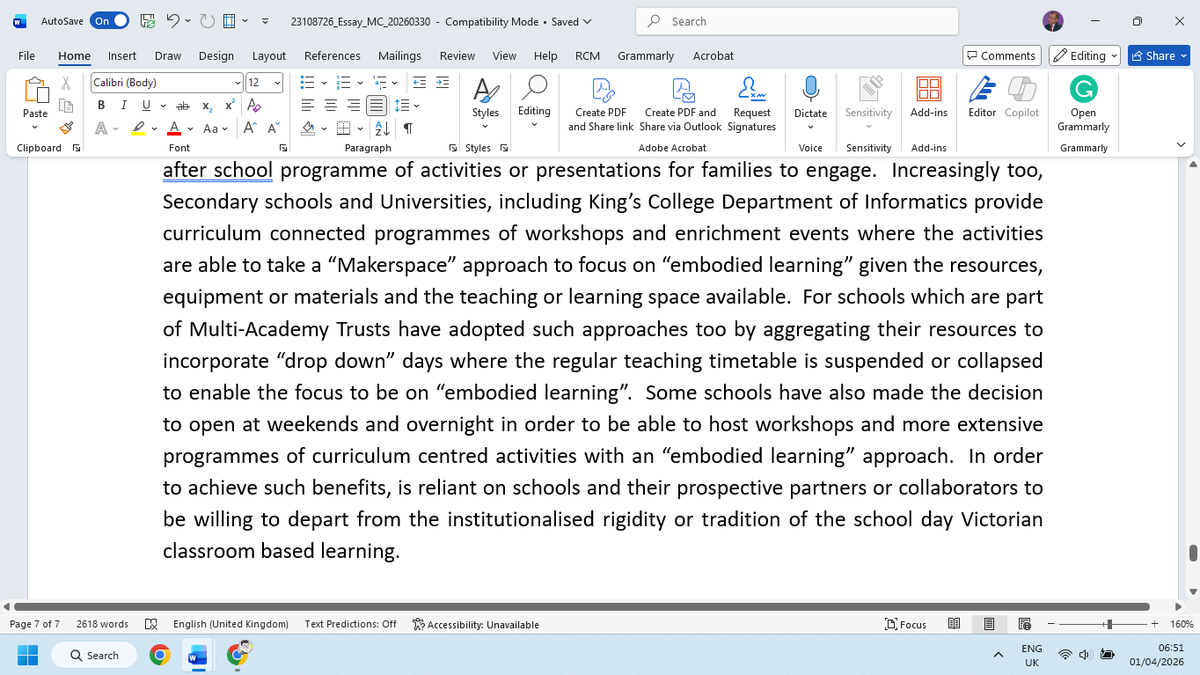Click the Paste clipboard icon

click(x=35, y=91)
